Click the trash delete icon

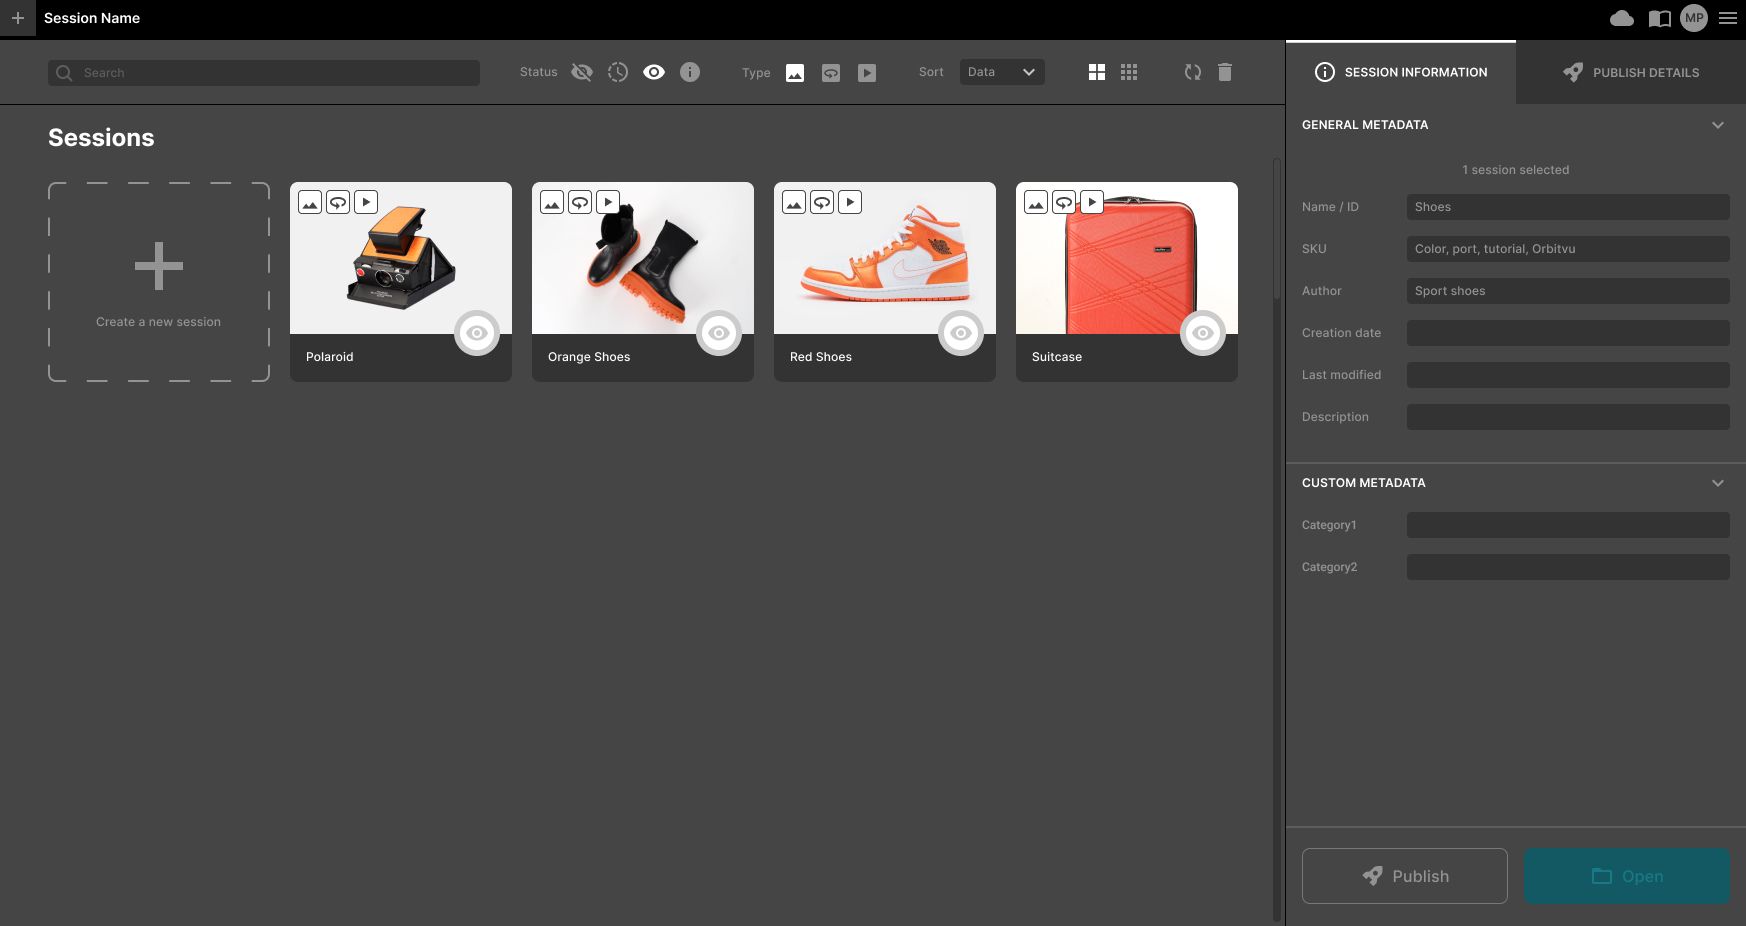[x=1225, y=72]
